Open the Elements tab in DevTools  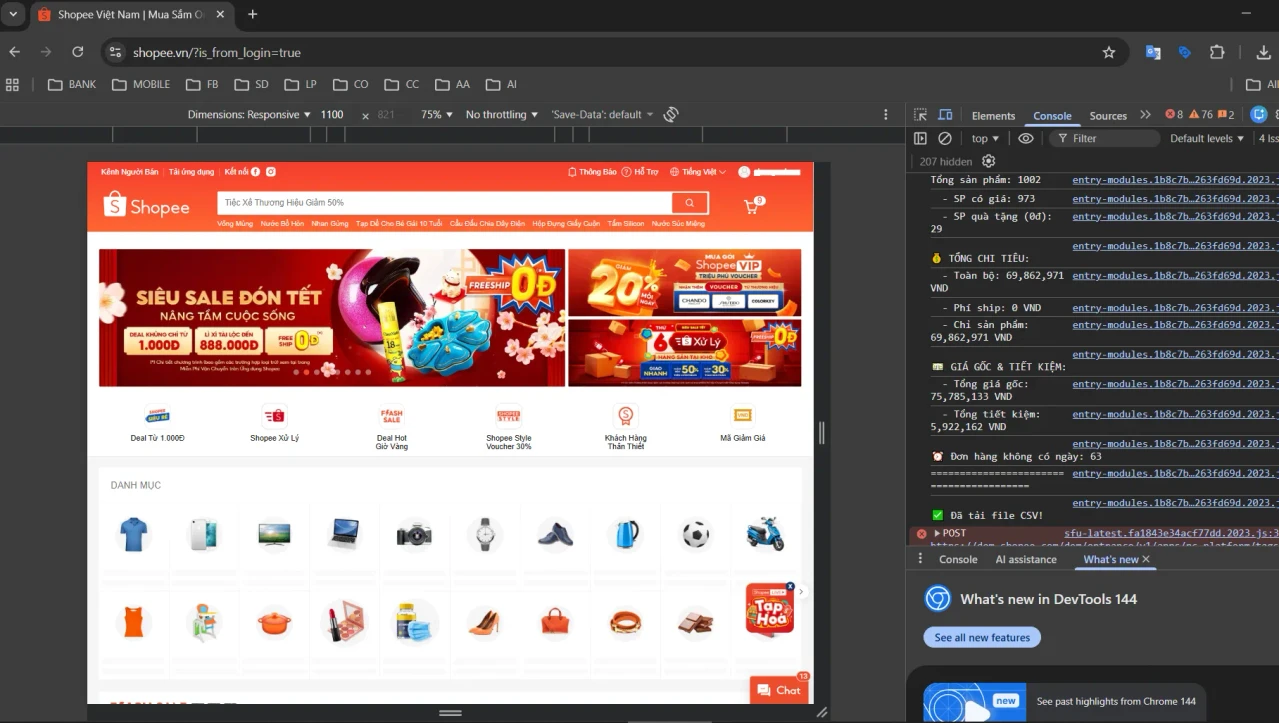(993, 116)
